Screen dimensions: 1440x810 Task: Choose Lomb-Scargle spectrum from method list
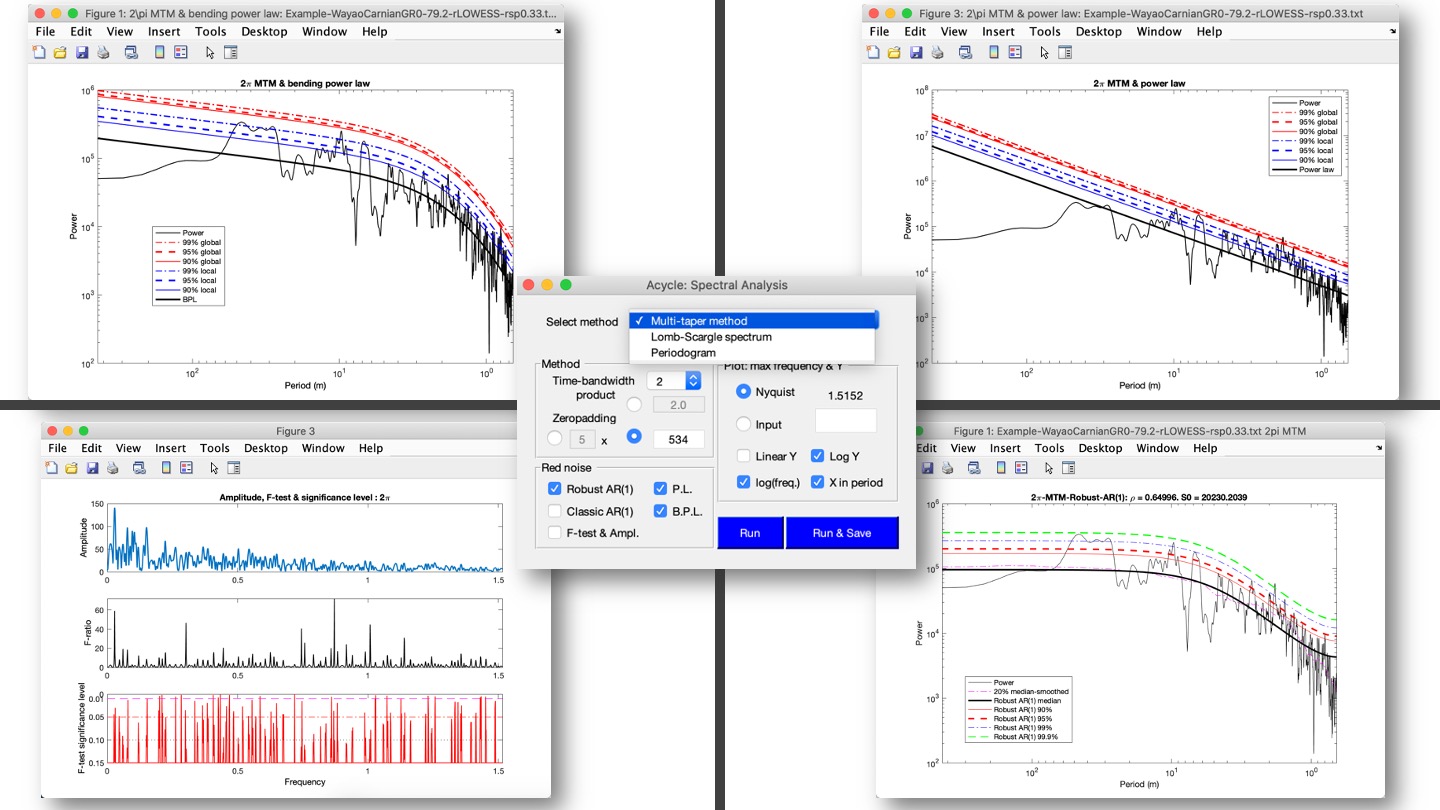[711, 337]
